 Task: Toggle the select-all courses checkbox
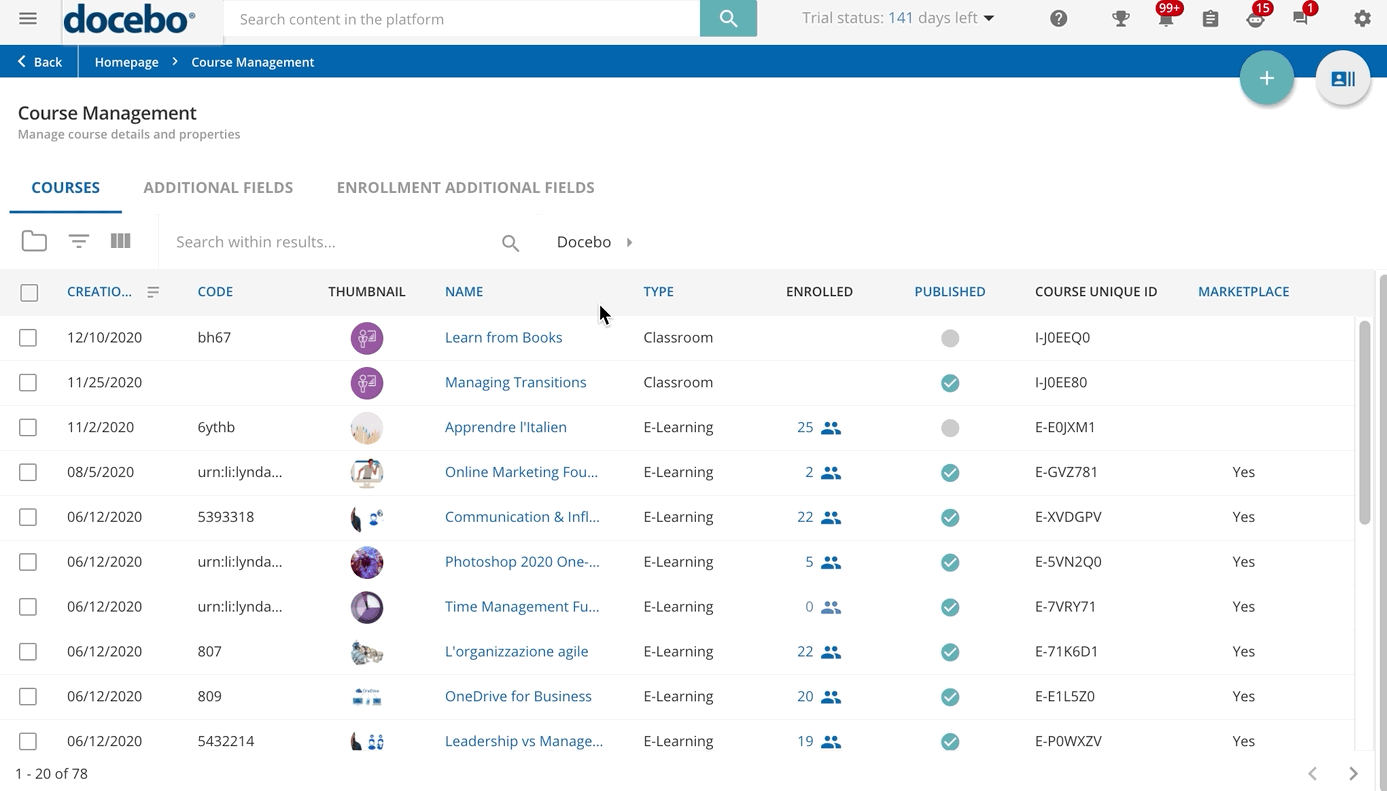coord(29,292)
